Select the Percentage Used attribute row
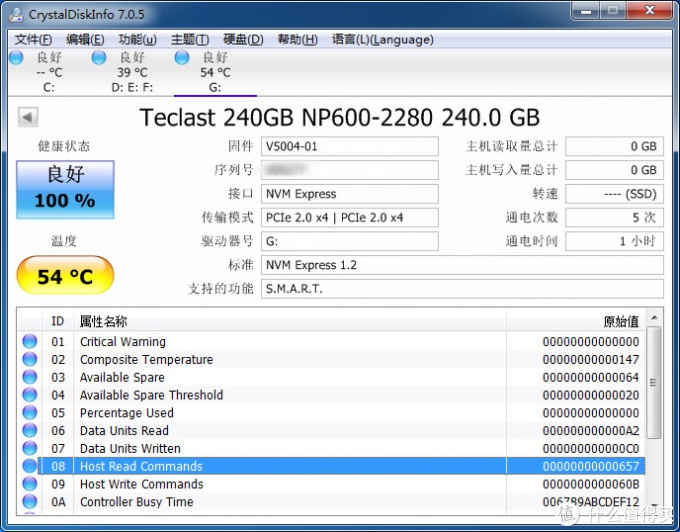The image size is (680, 532). pyautogui.click(x=332, y=412)
